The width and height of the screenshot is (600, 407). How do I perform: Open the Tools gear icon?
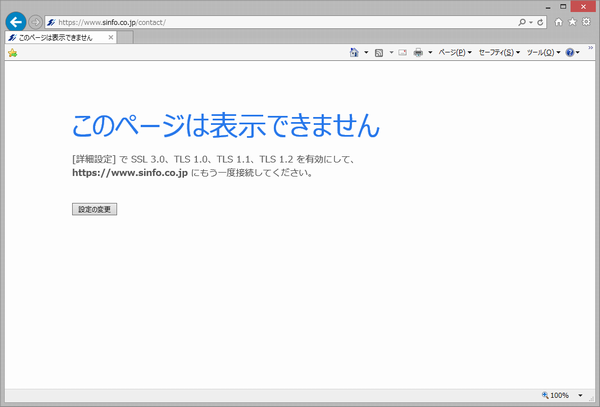pos(586,22)
